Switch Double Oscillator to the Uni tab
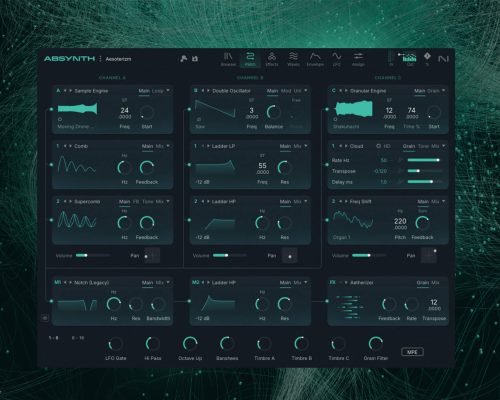Screen dimensions: 500x400 [x=297, y=91]
